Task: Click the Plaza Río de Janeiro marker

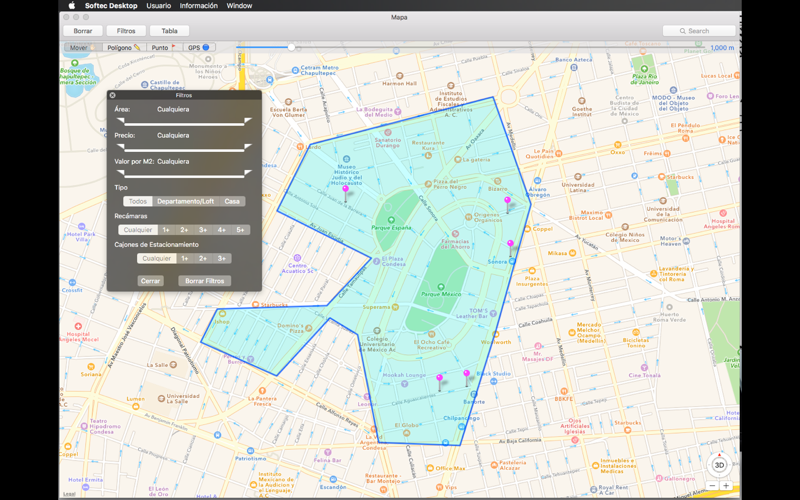Action: coord(644,68)
